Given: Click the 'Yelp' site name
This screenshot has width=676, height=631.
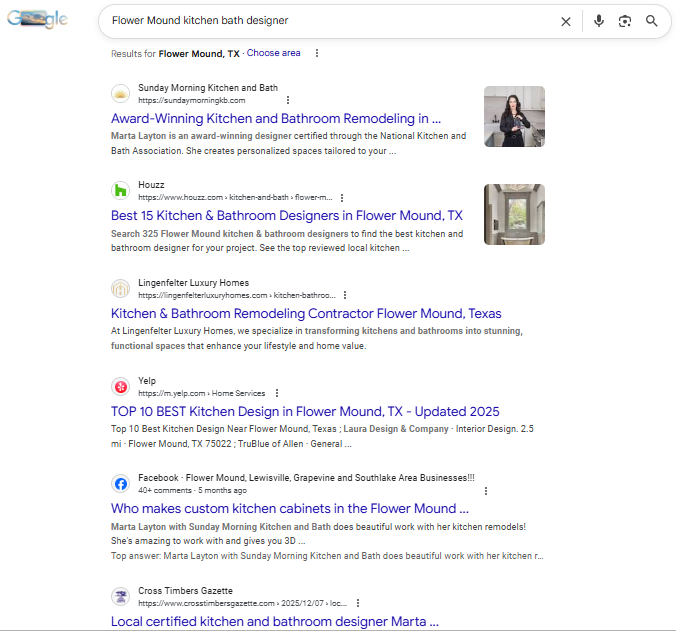Looking at the screenshot, I should tap(147, 381).
